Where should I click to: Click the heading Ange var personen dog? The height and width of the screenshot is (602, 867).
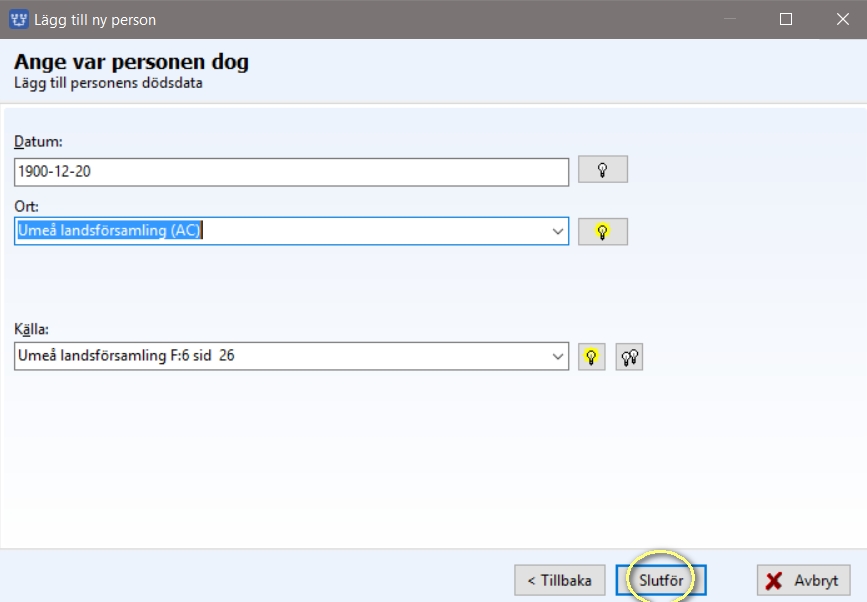(132, 61)
